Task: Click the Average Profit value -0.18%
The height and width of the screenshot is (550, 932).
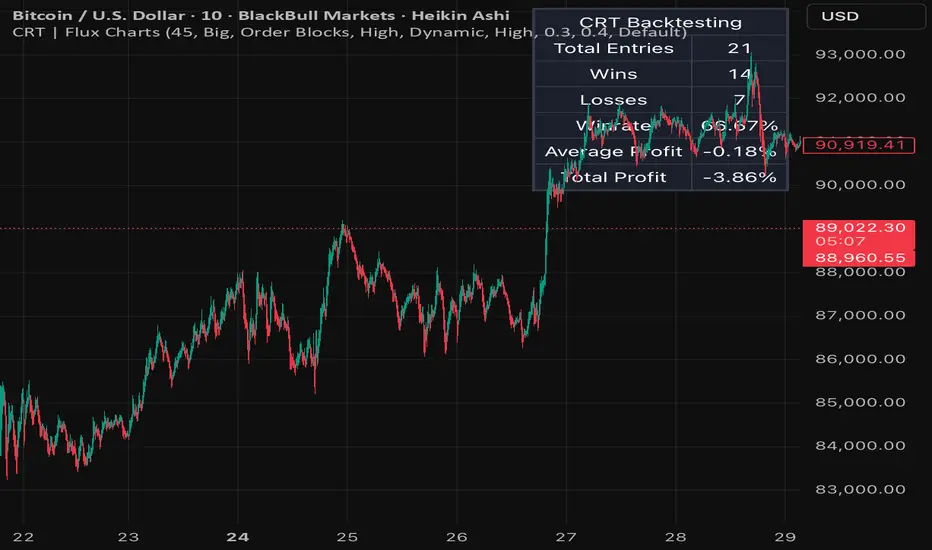Action: tap(739, 151)
